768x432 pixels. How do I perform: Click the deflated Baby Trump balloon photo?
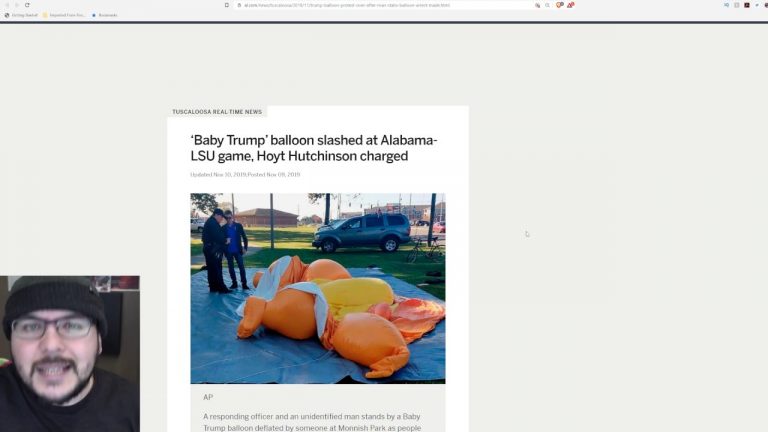318,288
